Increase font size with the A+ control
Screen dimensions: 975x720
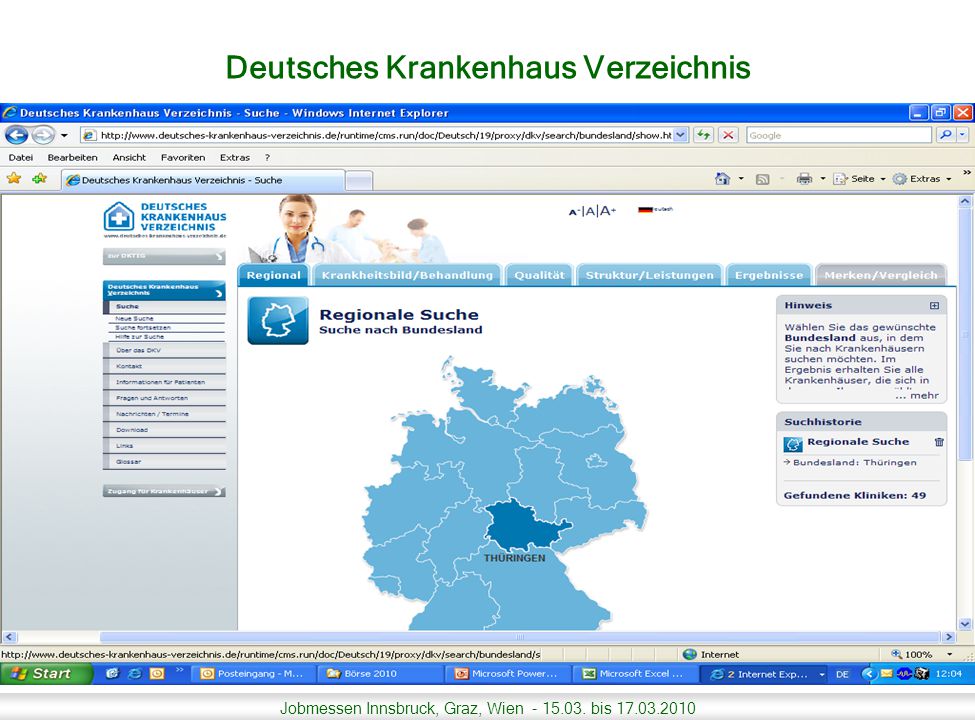tap(608, 211)
